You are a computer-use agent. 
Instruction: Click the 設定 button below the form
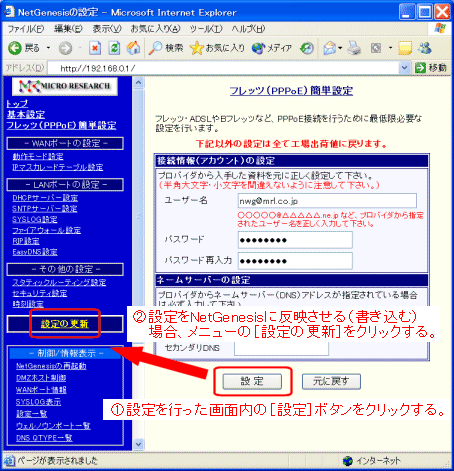(x=252, y=381)
